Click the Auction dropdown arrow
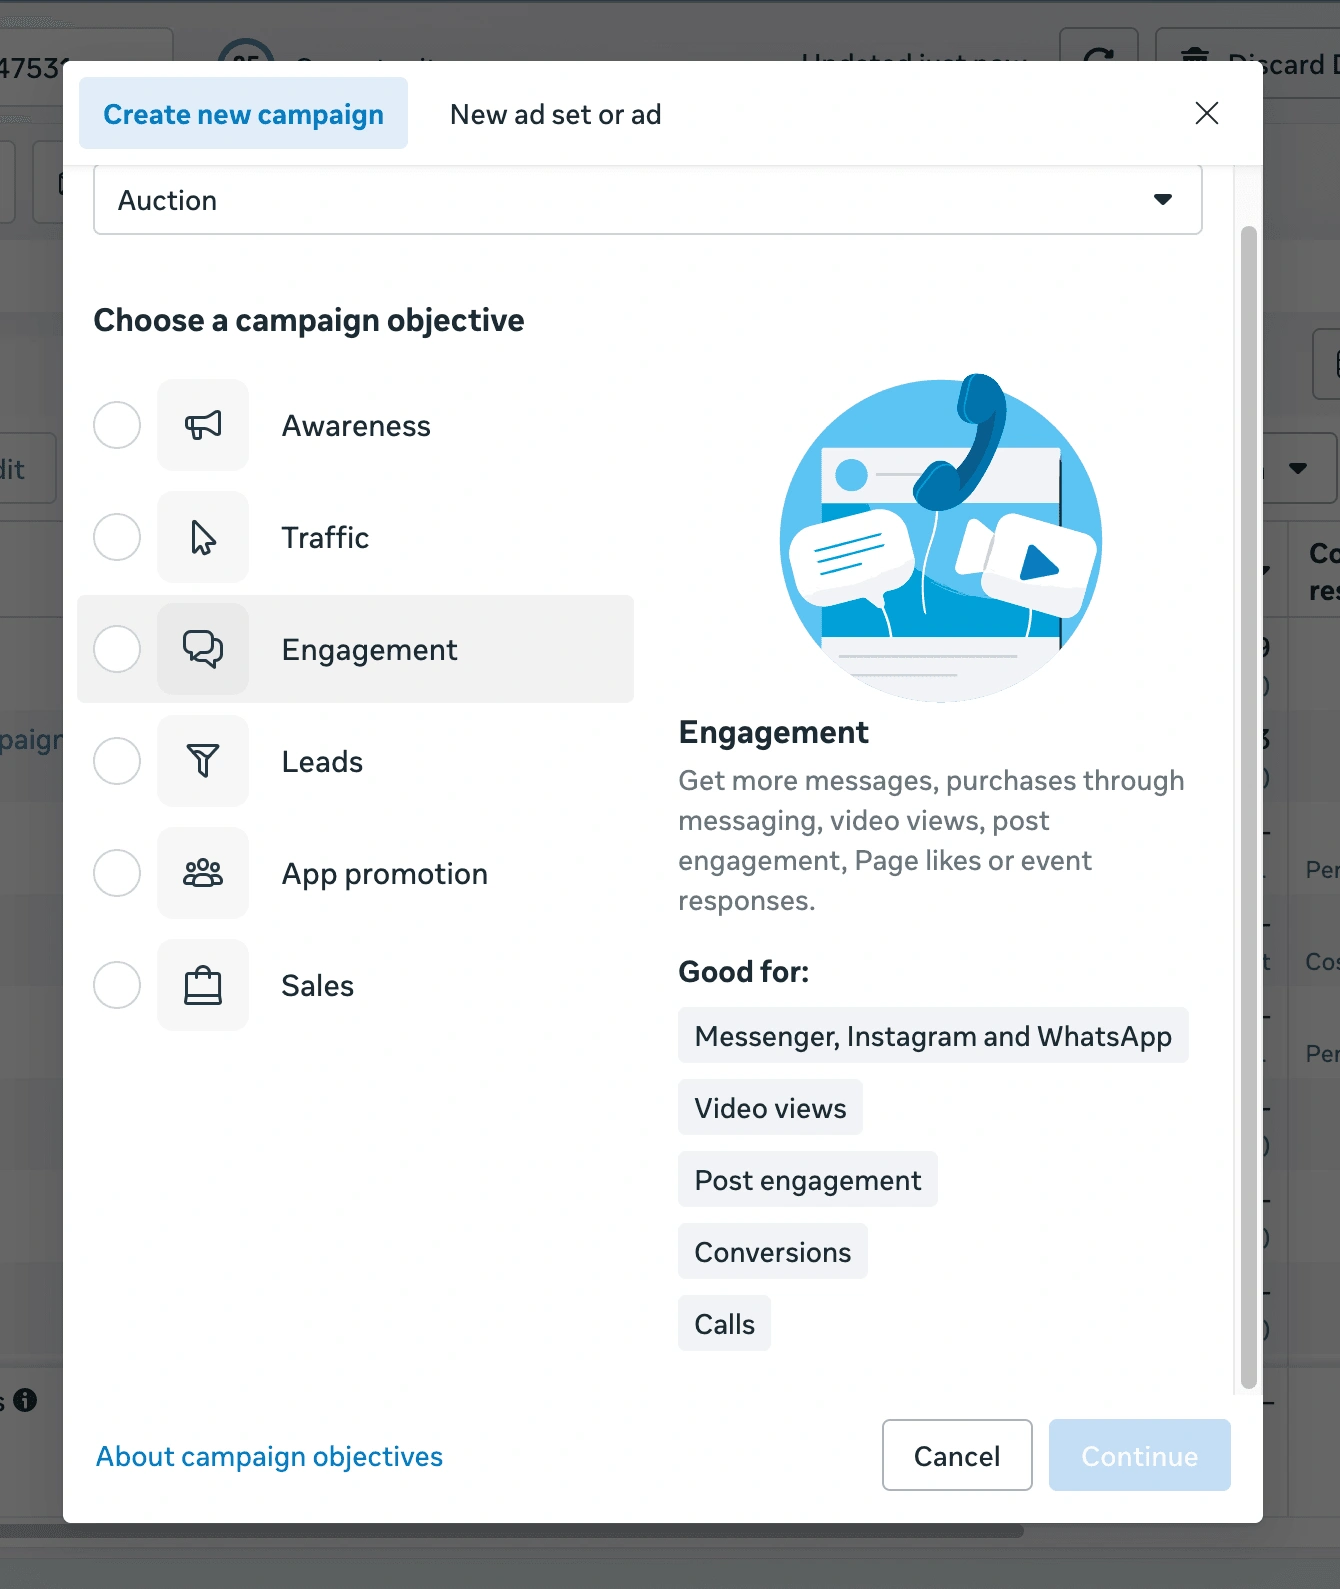 (1162, 200)
